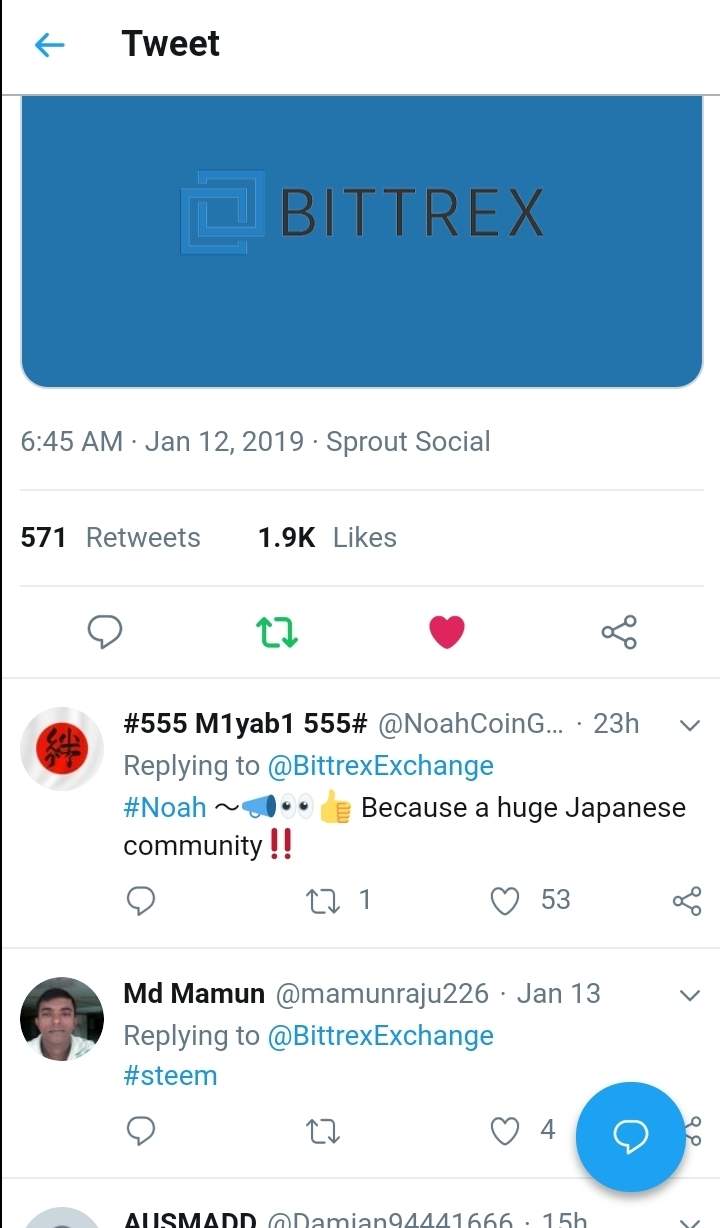This screenshot has width=720, height=1228.
Task: Expand options for Md Mamun's reply
Action: [x=689, y=995]
